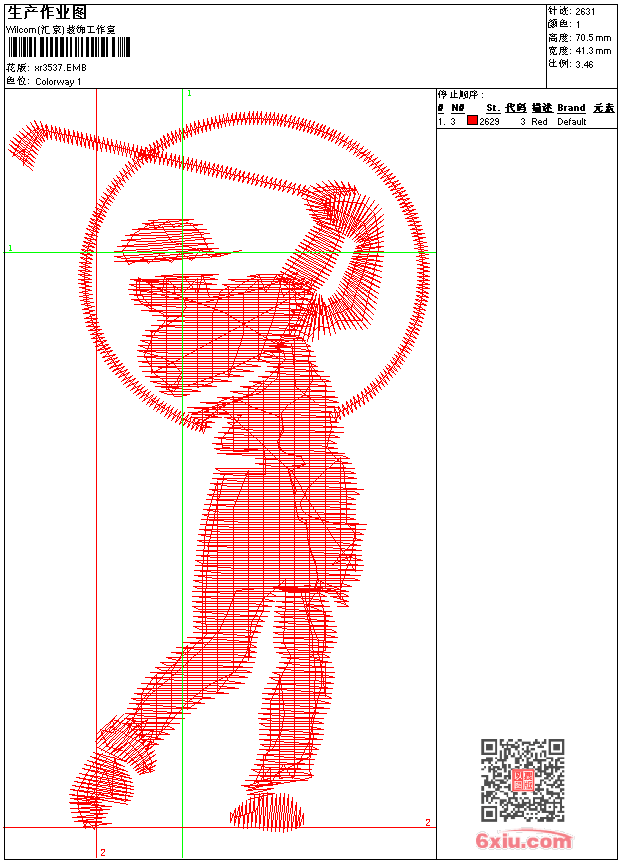Click the height value 70.5 mm
Viewport: 620px width, 860px height.
click(593, 38)
